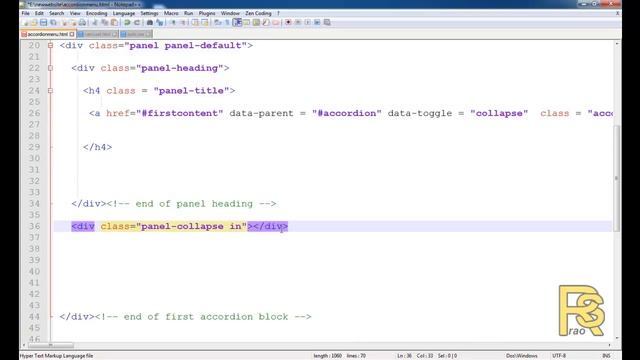Cut selection using the scissors icon
The image size is (640, 360).
point(94,22)
